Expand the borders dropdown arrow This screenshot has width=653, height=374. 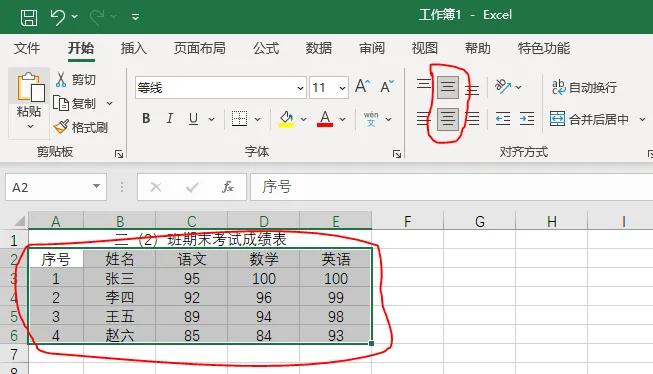[x=258, y=120]
